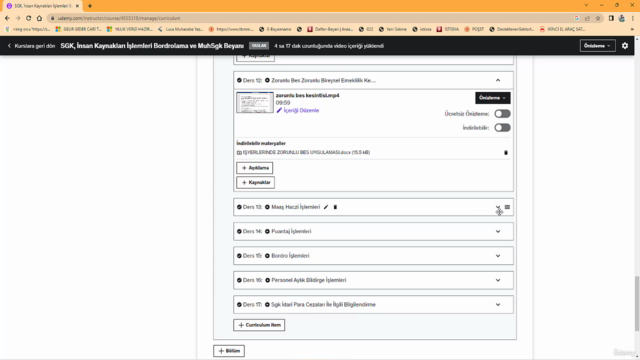Click the + Bölüm button

click(x=229, y=351)
